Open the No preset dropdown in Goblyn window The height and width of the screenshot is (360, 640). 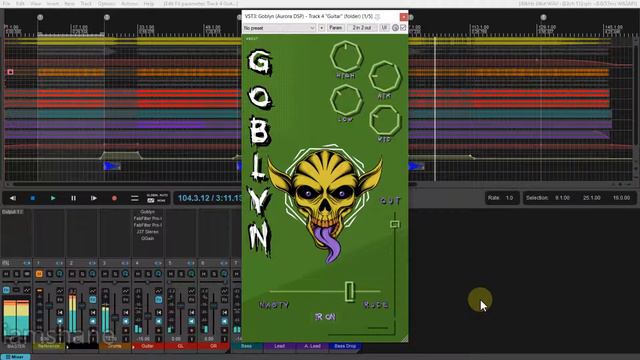[x=279, y=28]
